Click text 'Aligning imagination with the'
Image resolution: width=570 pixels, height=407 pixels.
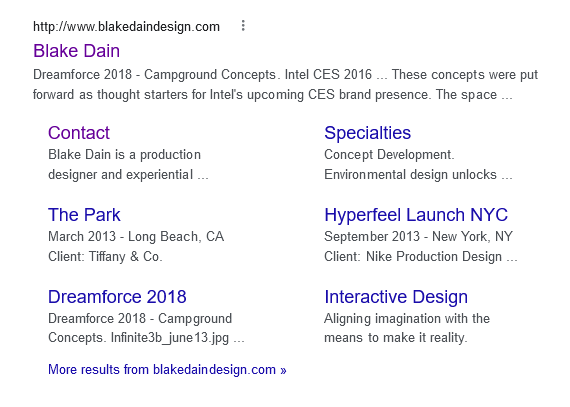(x=407, y=319)
